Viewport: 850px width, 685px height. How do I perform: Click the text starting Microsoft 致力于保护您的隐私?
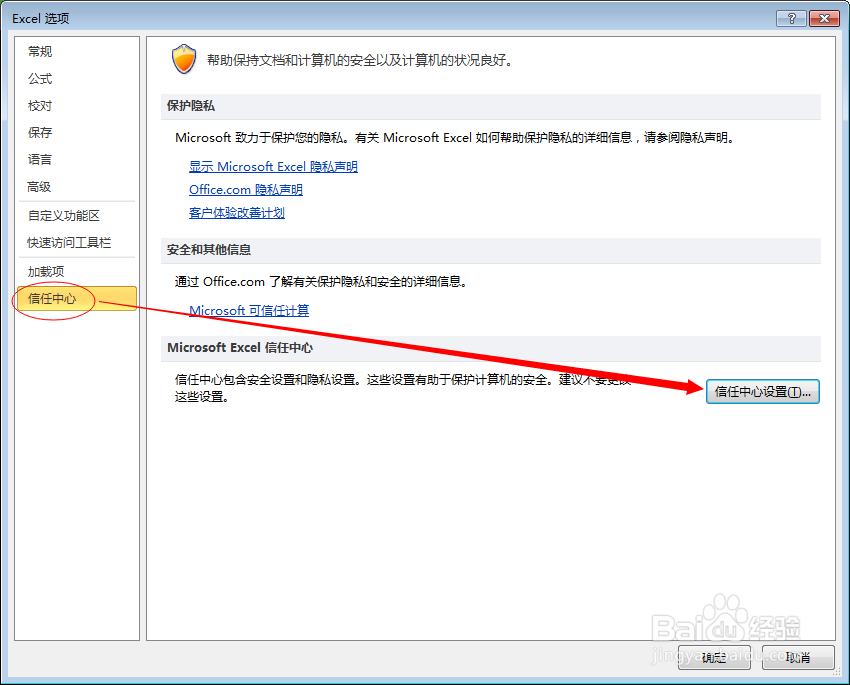[455, 138]
